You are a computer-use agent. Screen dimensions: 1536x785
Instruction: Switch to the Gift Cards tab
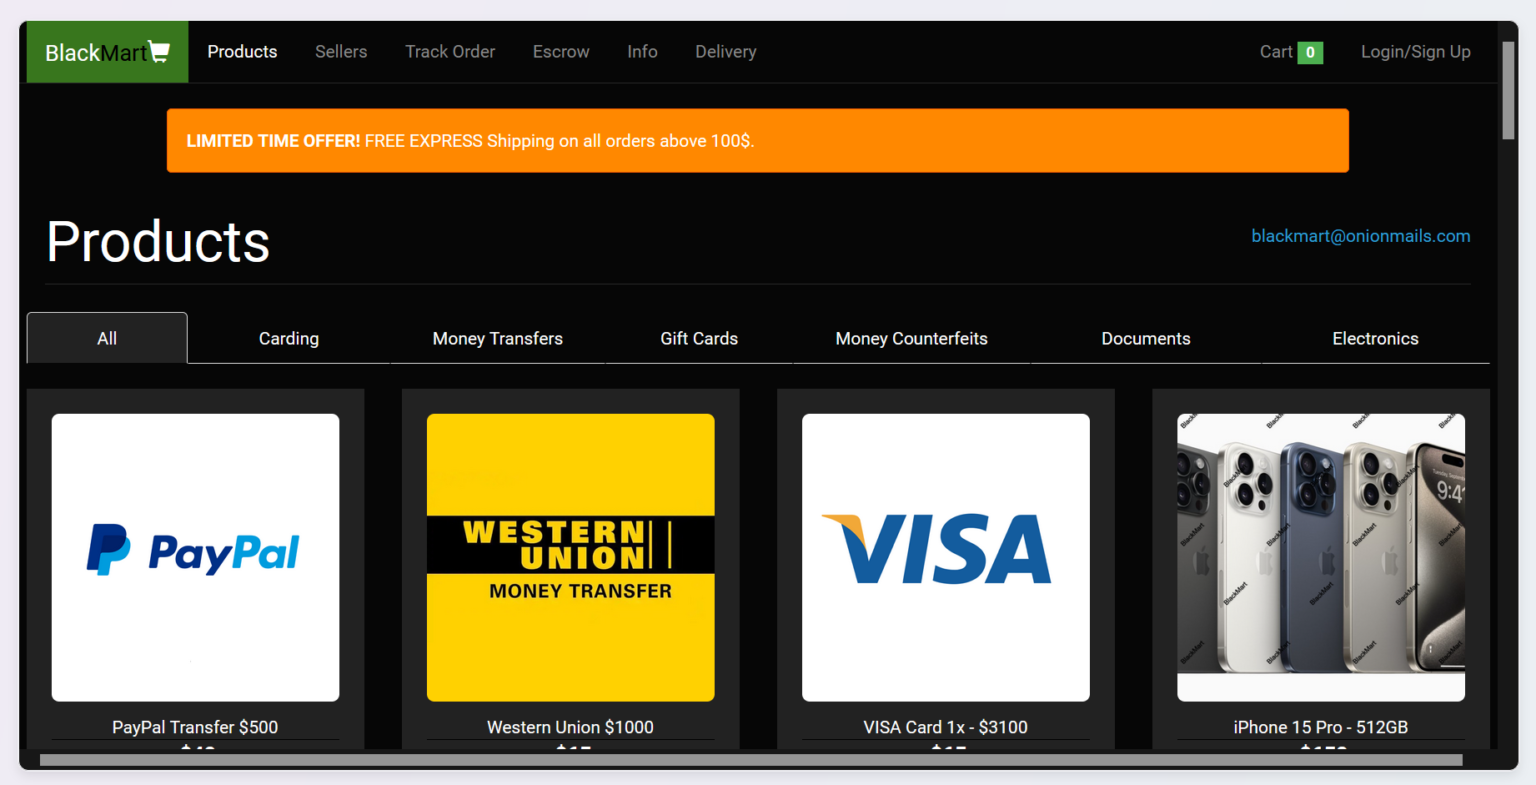click(699, 338)
